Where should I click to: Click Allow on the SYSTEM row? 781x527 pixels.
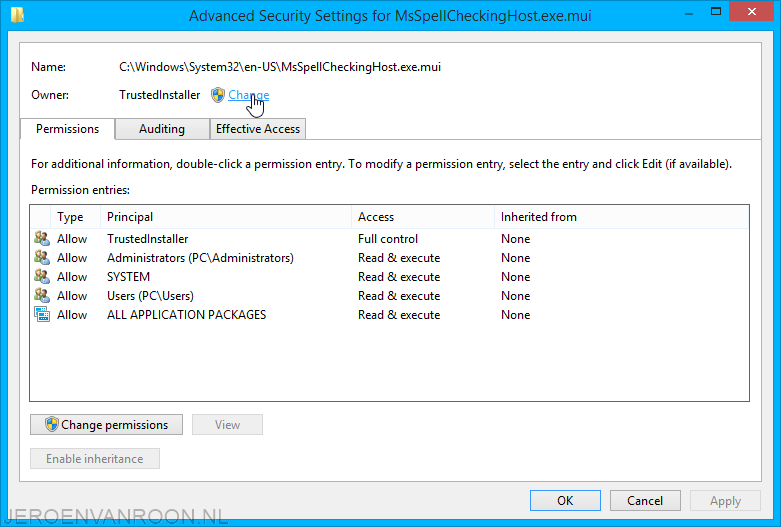click(72, 276)
